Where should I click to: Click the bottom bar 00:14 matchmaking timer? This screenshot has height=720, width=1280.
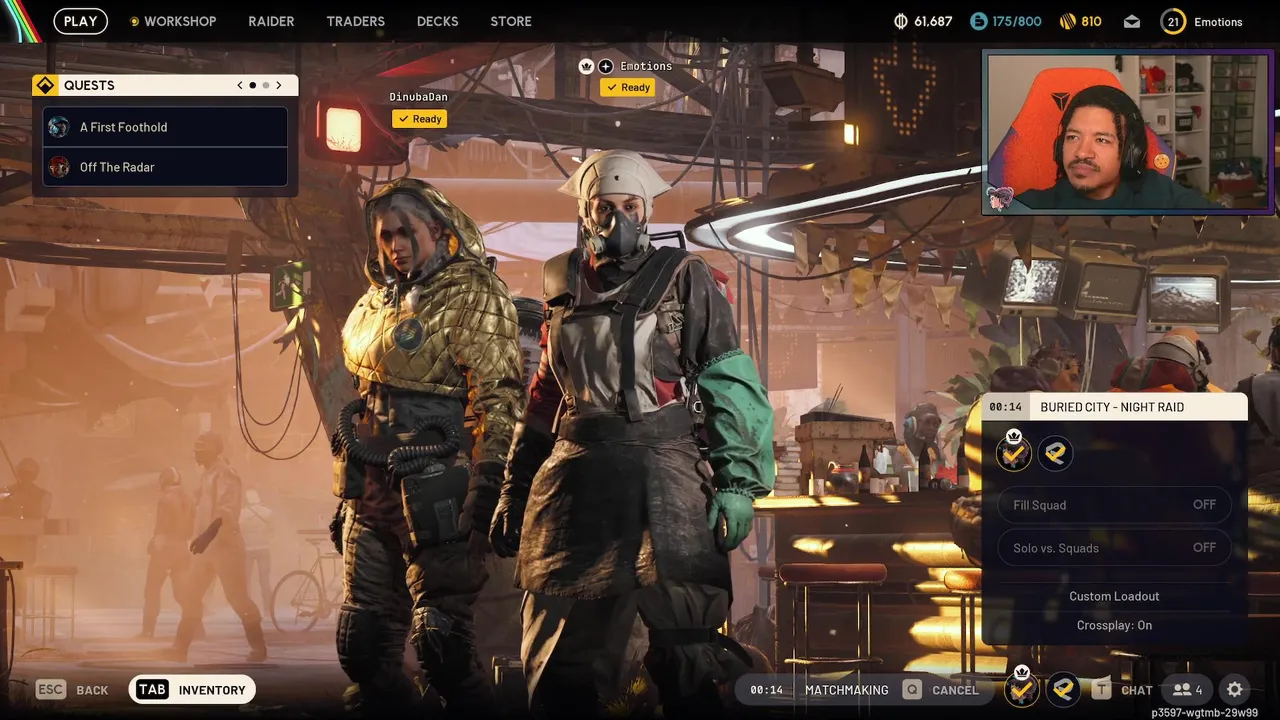(x=766, y=690)
